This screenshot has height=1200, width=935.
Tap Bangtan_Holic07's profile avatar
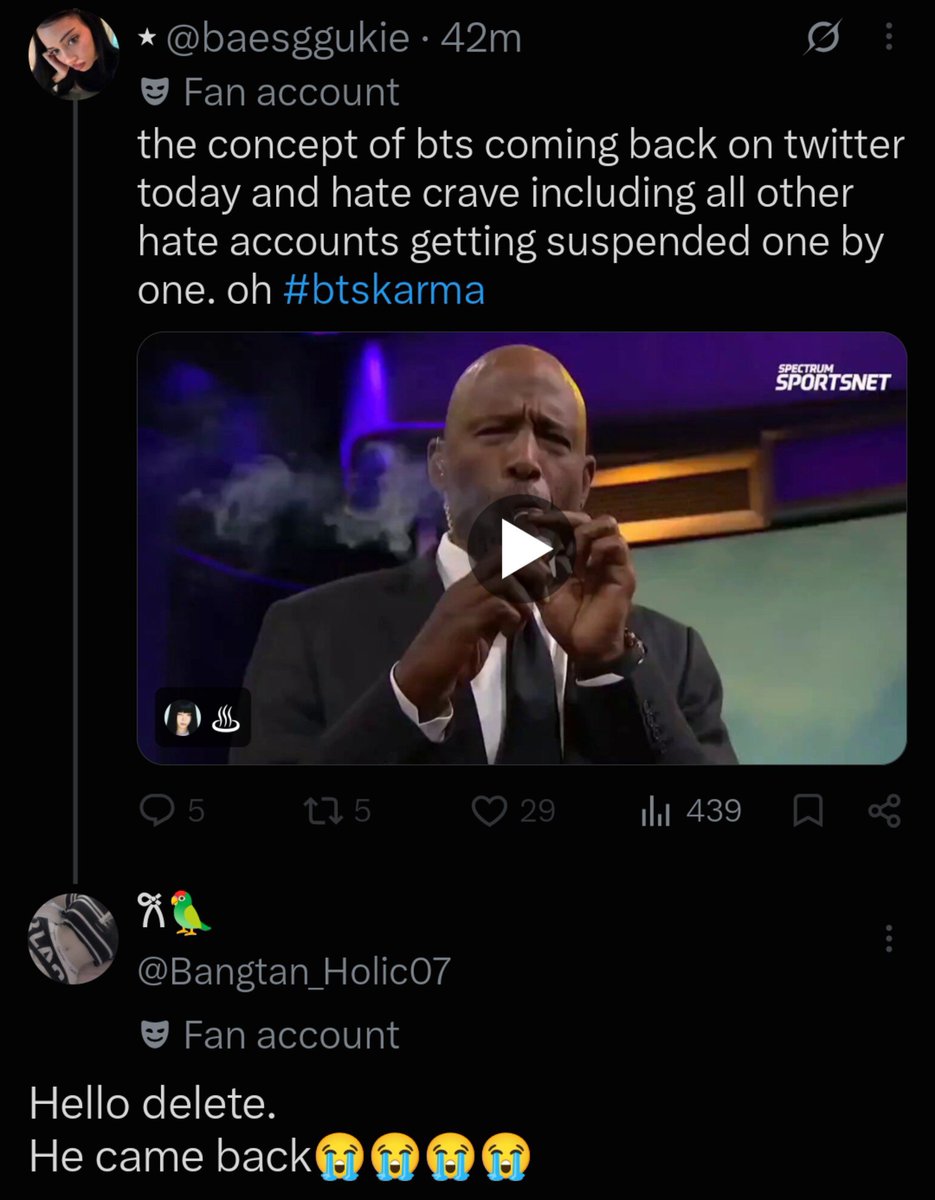[x=75, y=939]
